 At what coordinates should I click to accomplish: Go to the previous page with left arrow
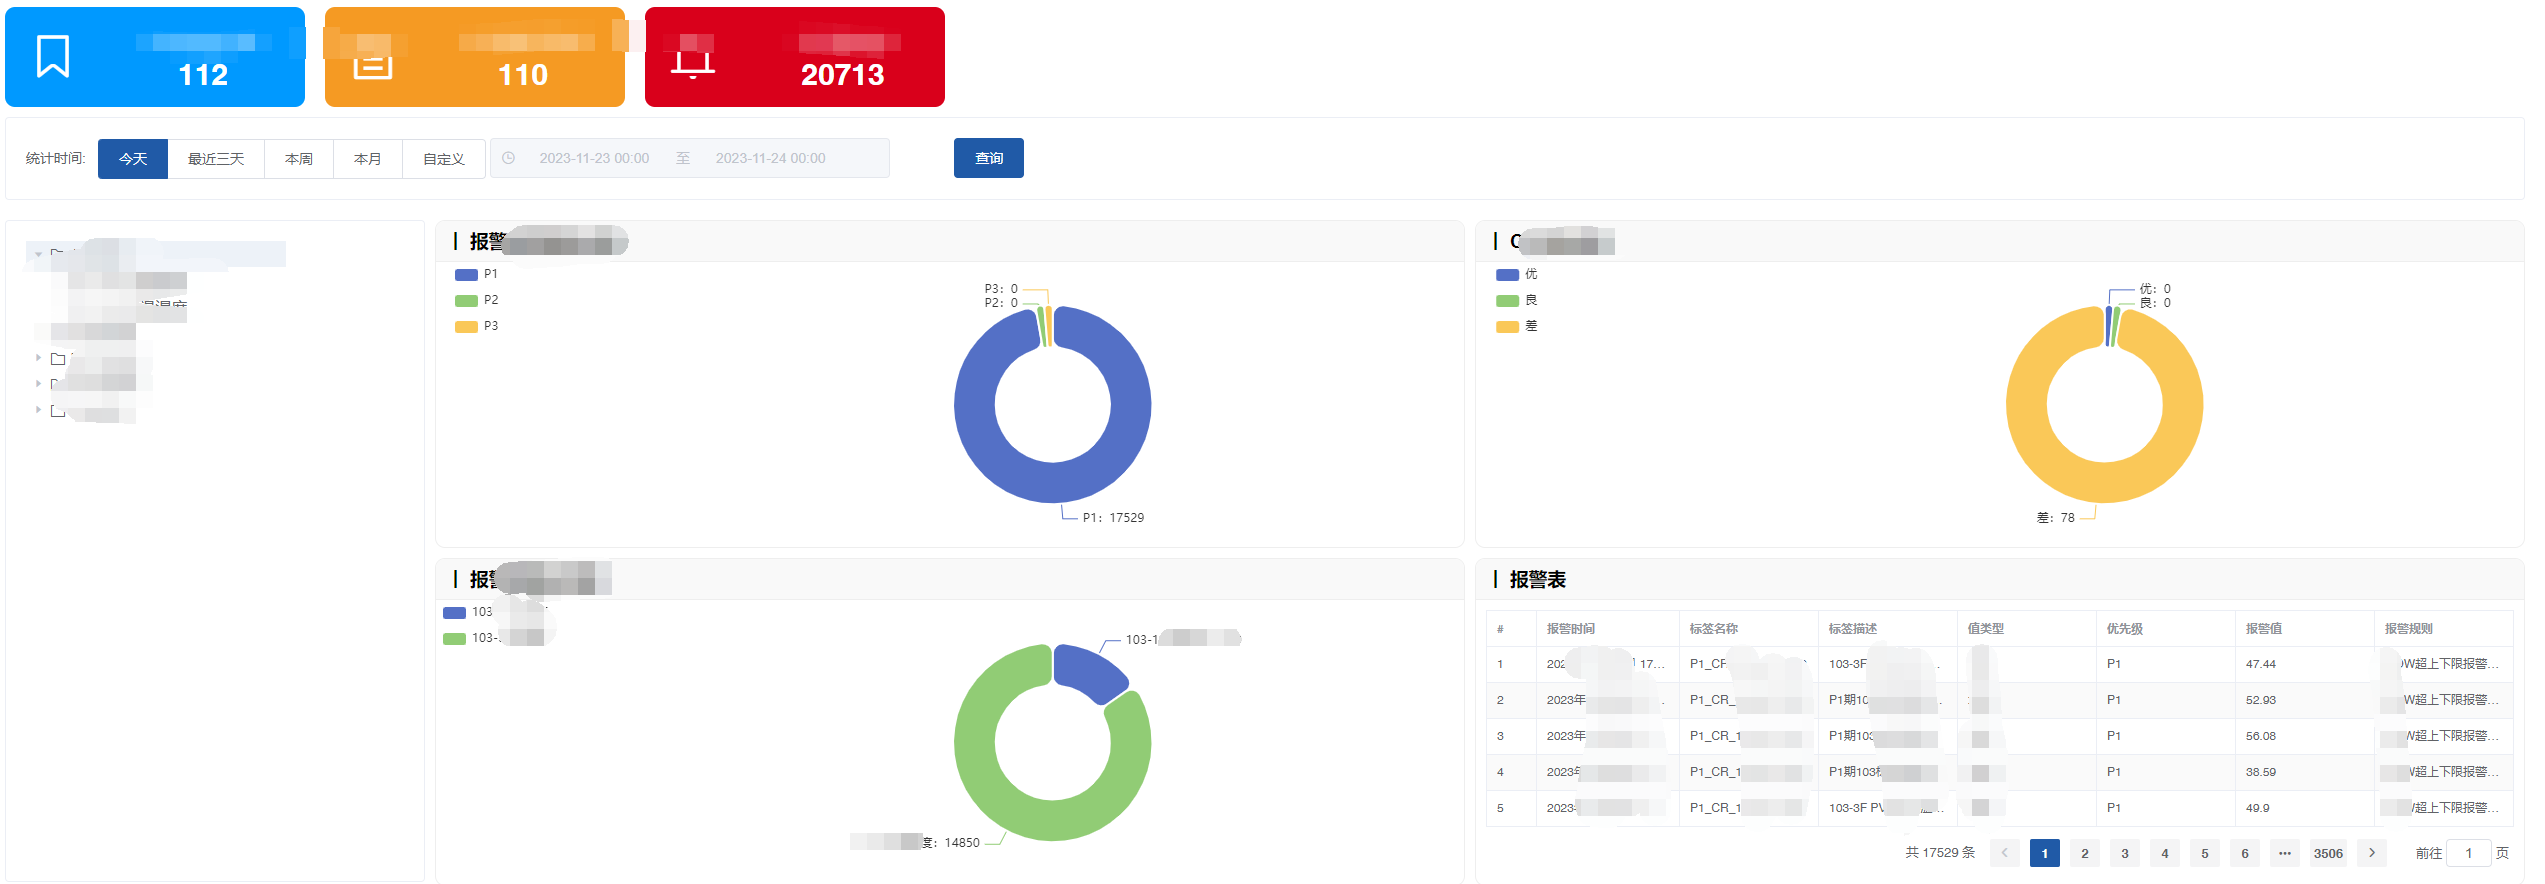[2005, 853]
